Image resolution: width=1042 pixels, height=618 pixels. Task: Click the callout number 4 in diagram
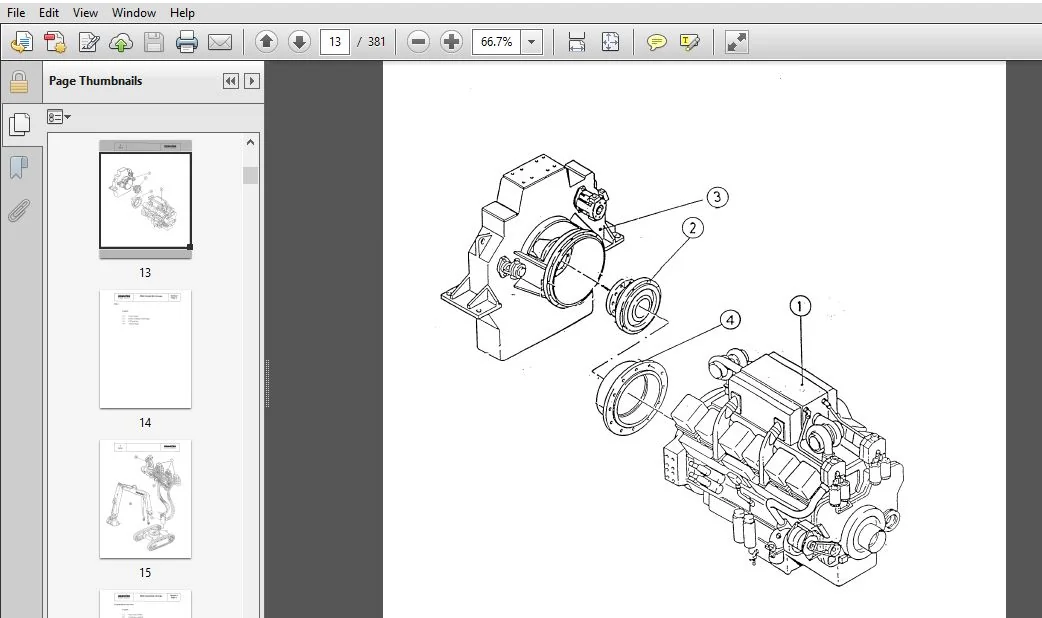(730, 320)
